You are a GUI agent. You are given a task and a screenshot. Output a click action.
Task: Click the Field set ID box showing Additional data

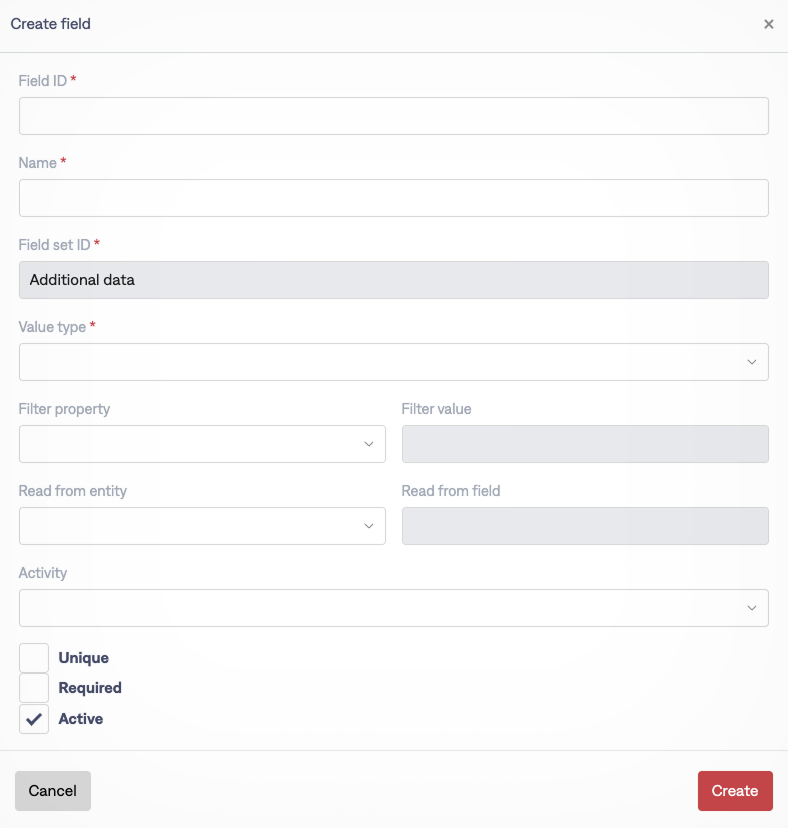pos(393,280)
